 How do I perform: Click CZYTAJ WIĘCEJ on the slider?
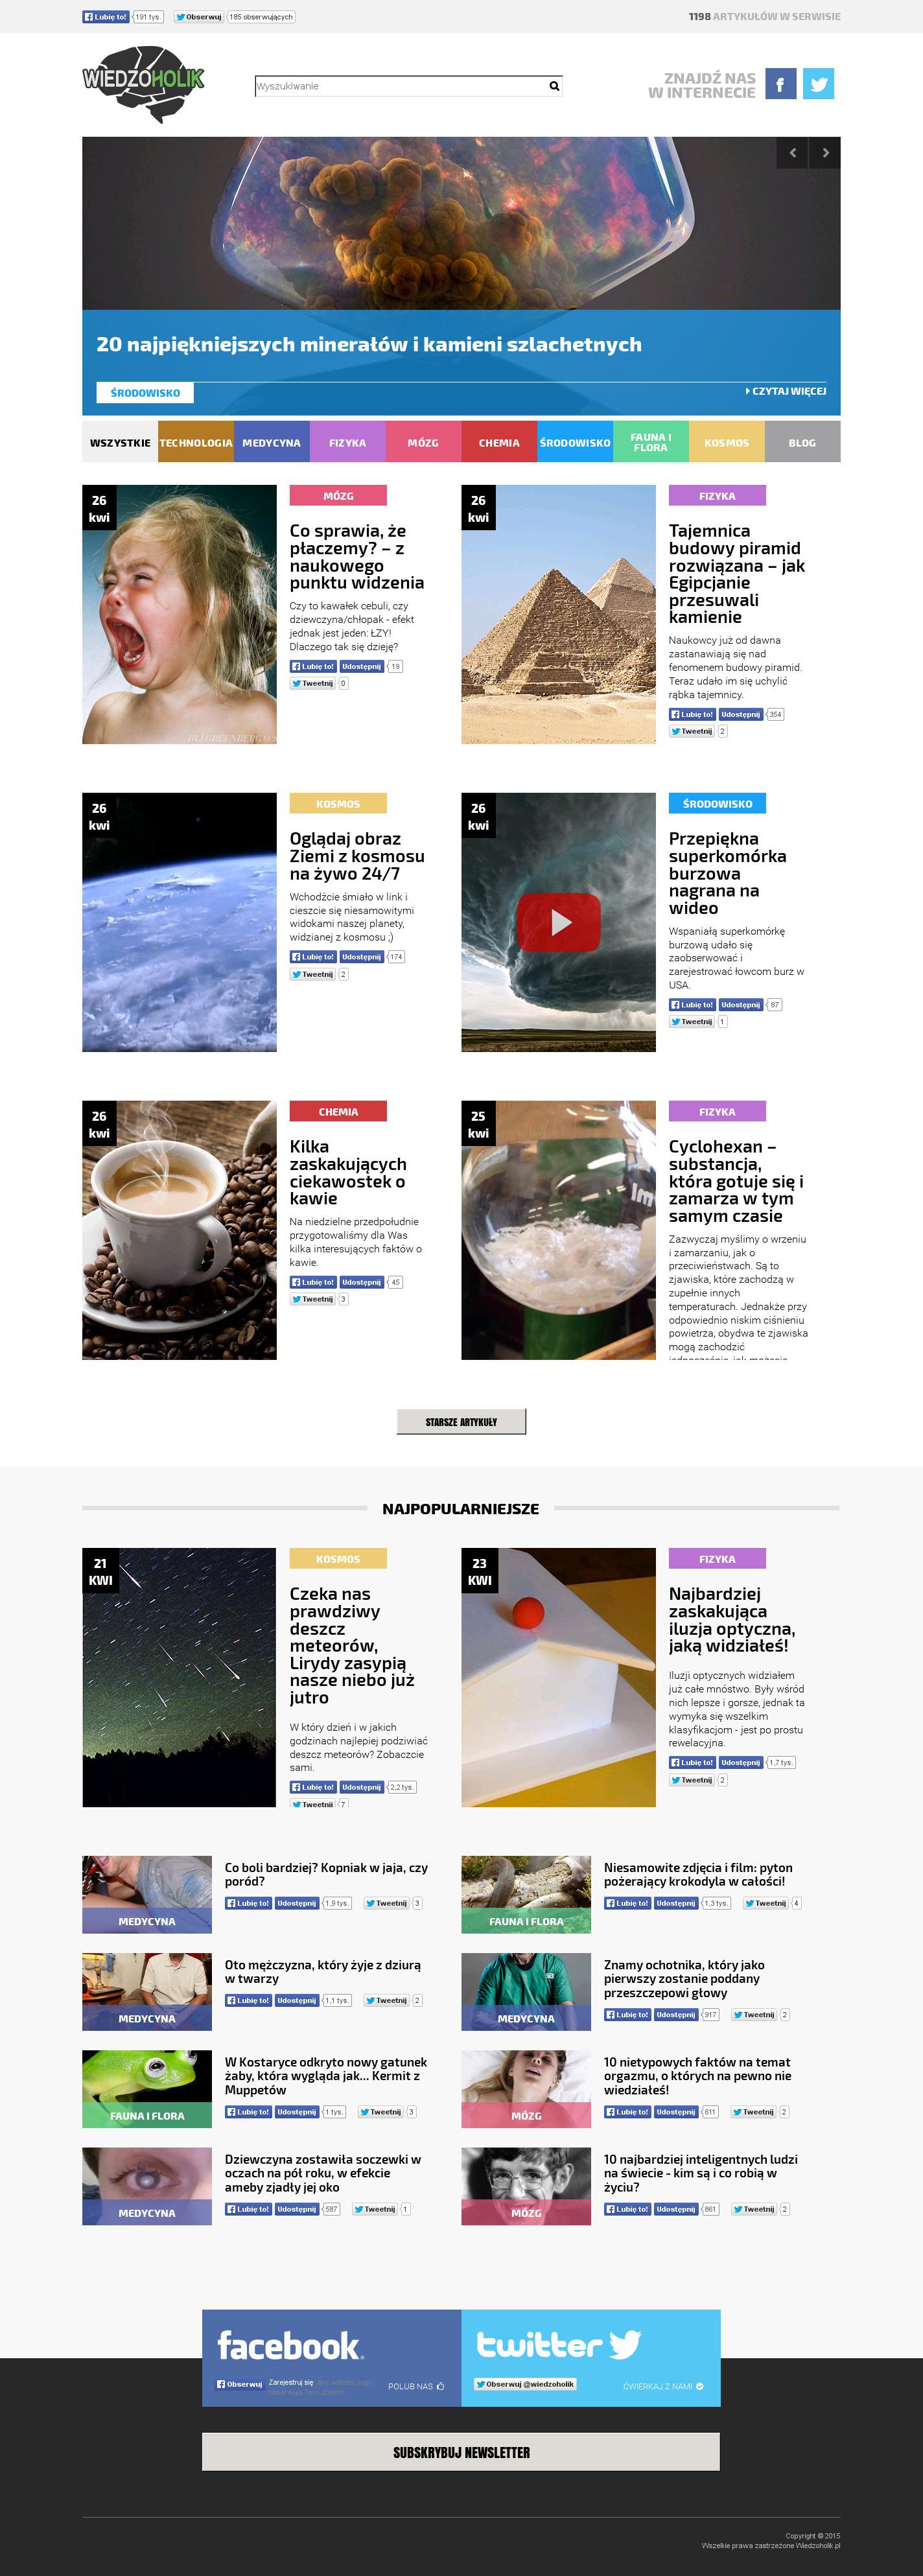click(787, 391)
